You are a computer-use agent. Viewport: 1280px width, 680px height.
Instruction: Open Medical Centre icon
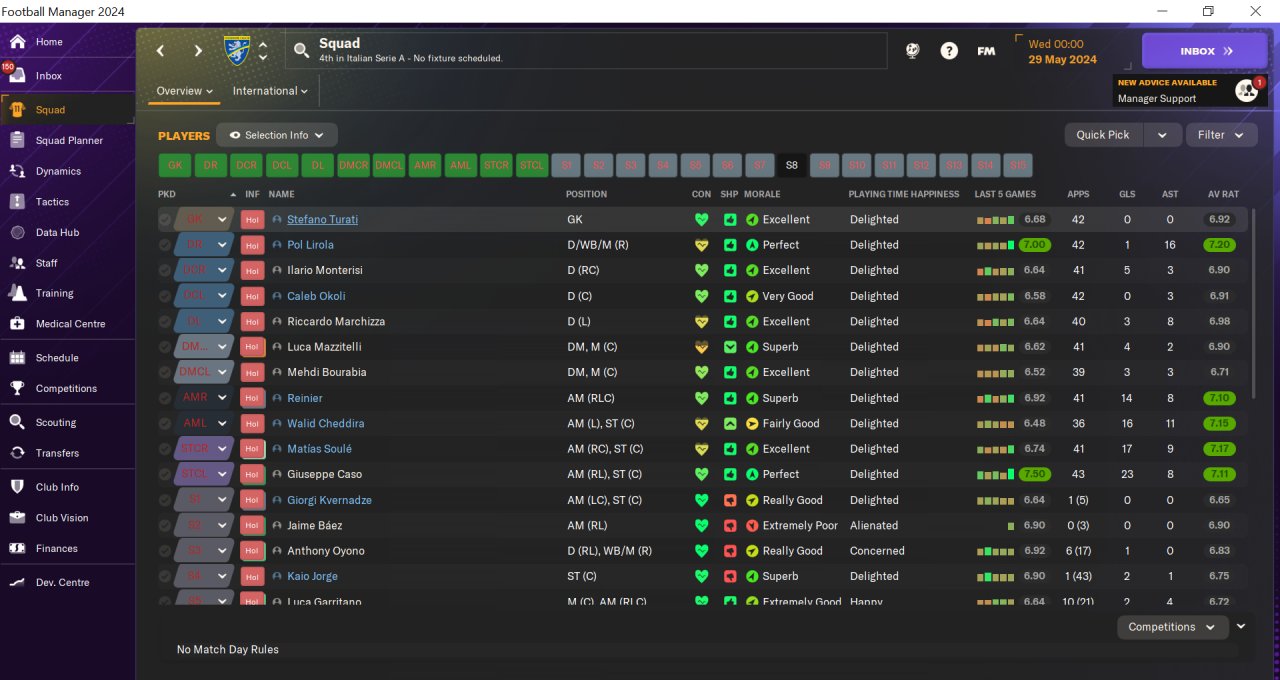pyautogui.click(x=17, y=324)
